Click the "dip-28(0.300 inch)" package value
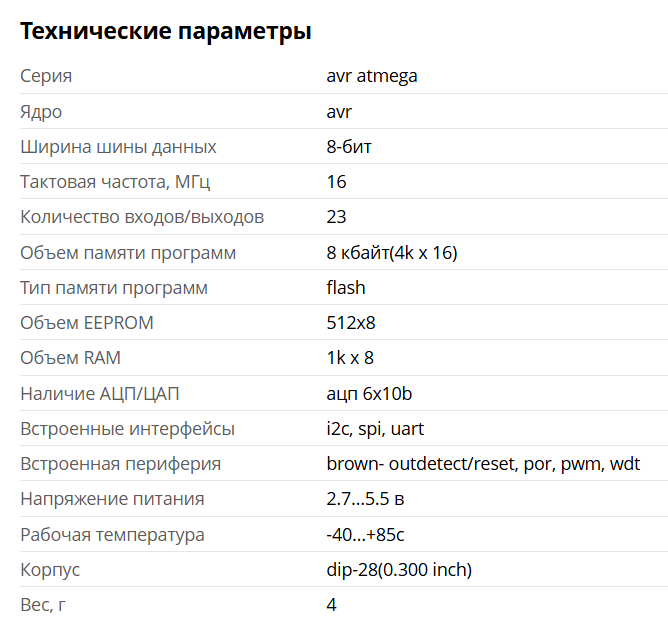 pos(399,570)
